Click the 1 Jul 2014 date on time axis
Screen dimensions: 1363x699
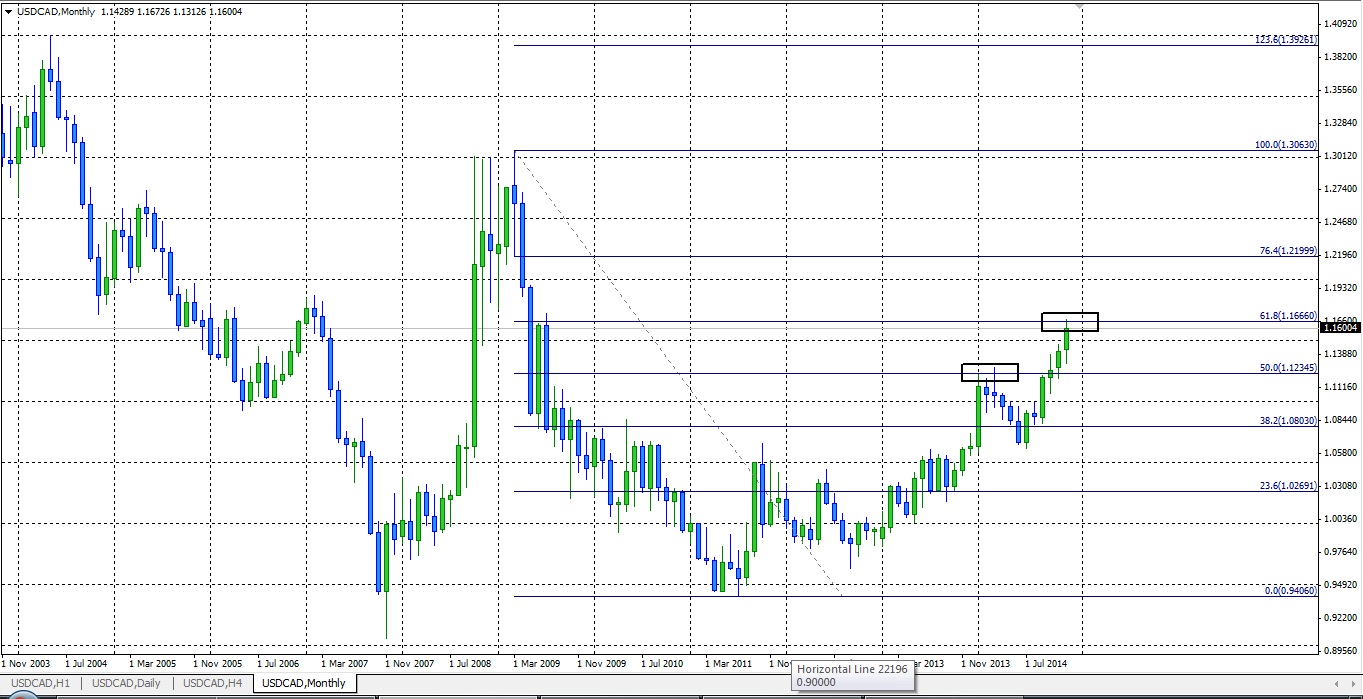(x=1047, y=663)
